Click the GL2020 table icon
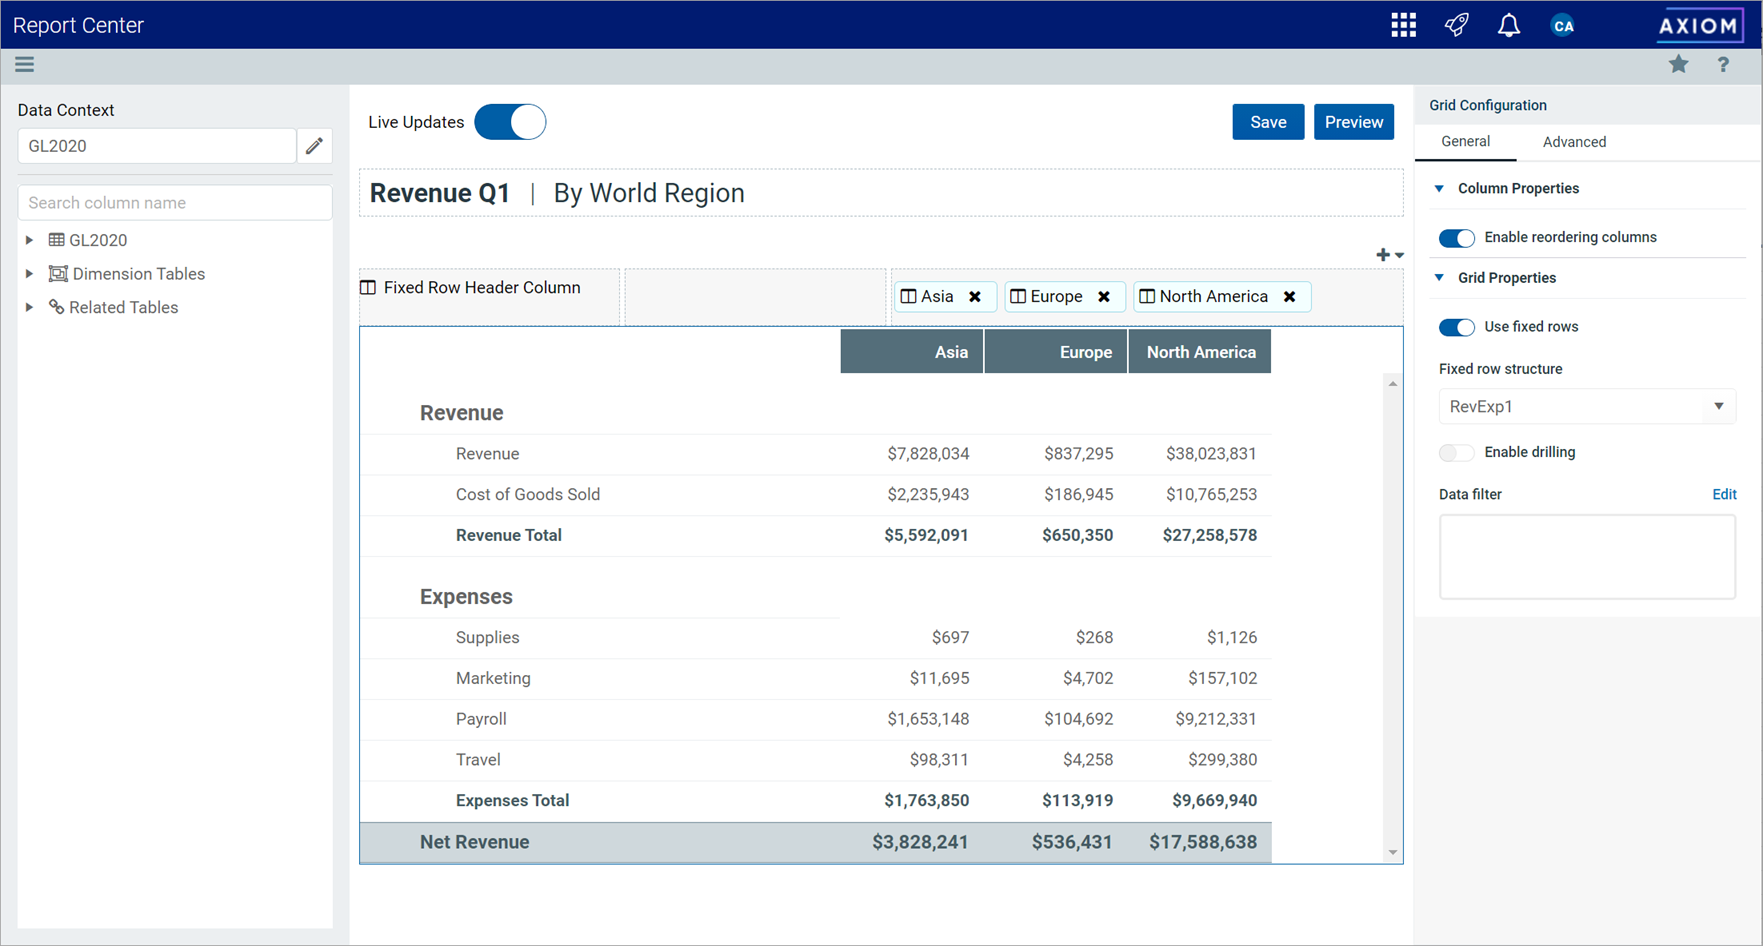Image resolution: width=1763 pixels, height=947 pixels. coord(57,240)
